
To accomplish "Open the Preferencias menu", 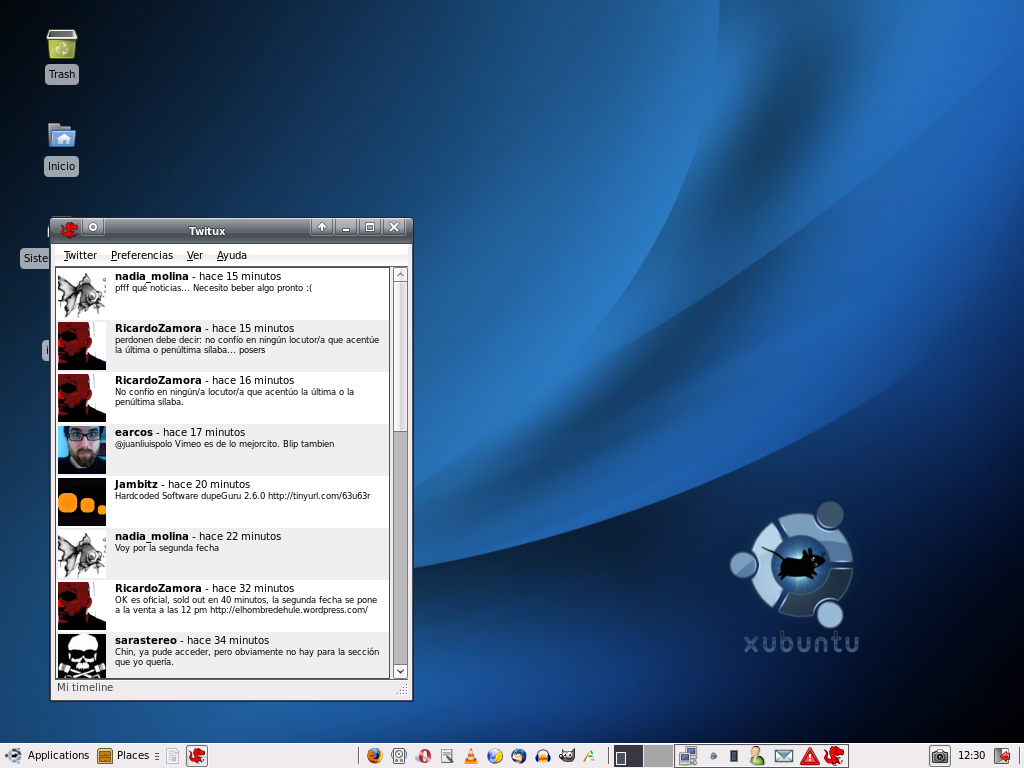I will click(x=142, y=255).
